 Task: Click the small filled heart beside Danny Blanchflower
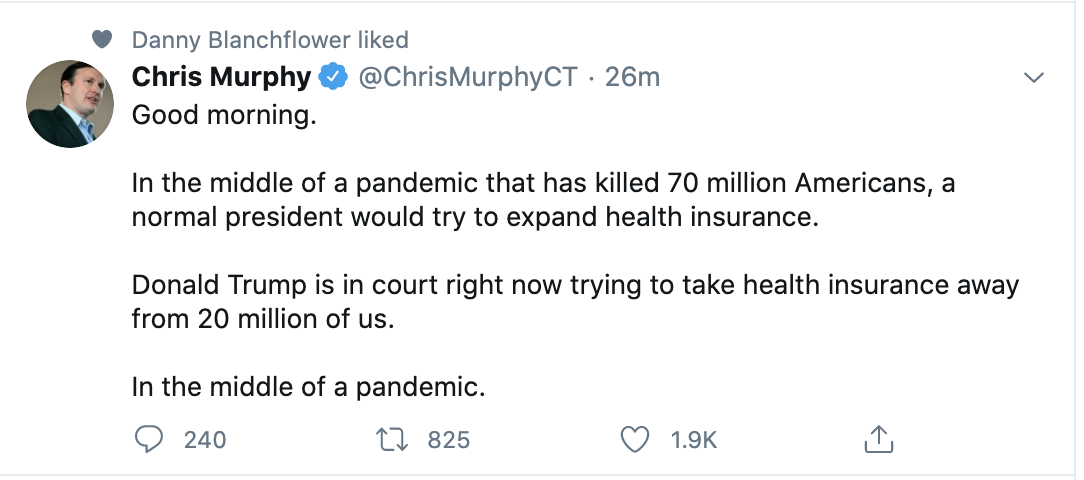click(100, 40)
